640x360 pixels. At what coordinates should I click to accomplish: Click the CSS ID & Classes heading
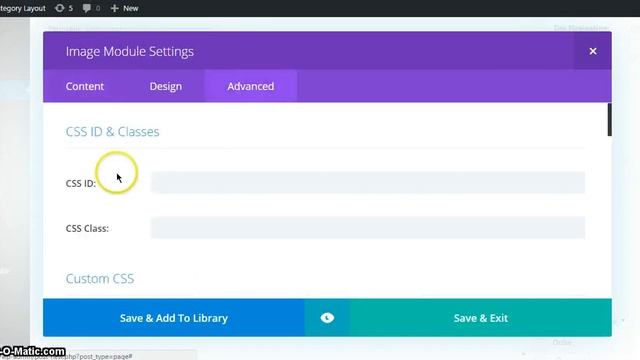pos(112,131)
